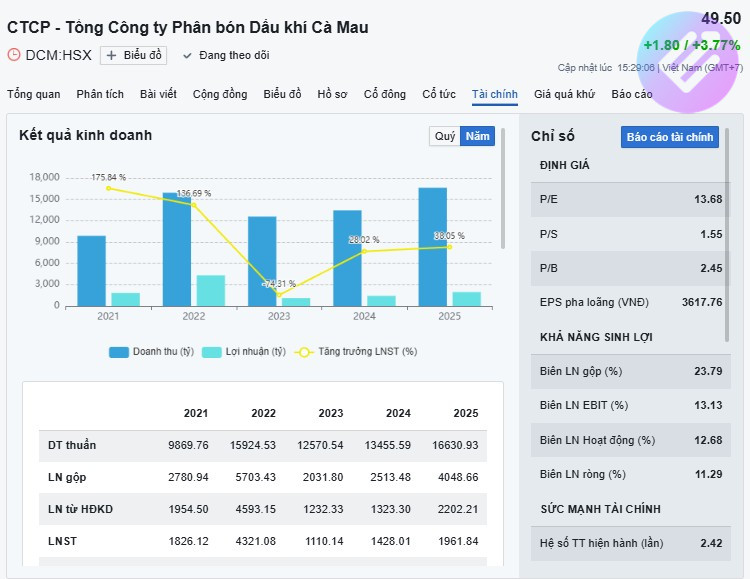Click the clock icon beside DCM:HSX

click(x=14, y=55)
